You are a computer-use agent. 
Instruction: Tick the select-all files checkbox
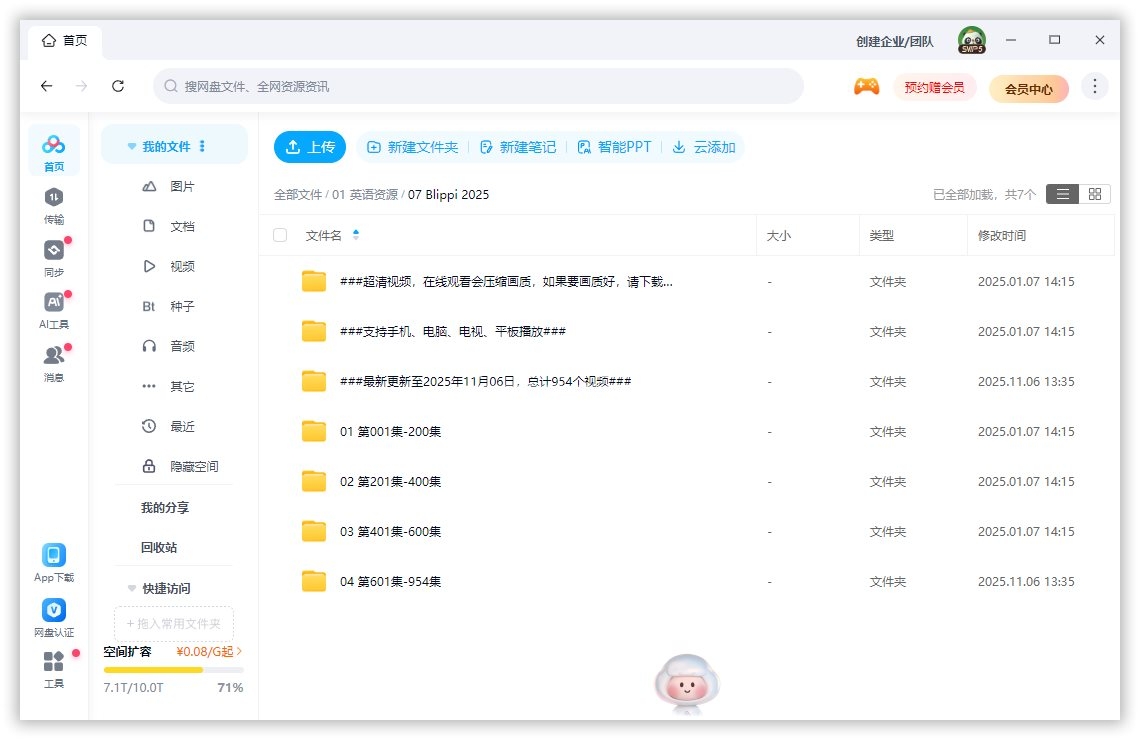280,235
